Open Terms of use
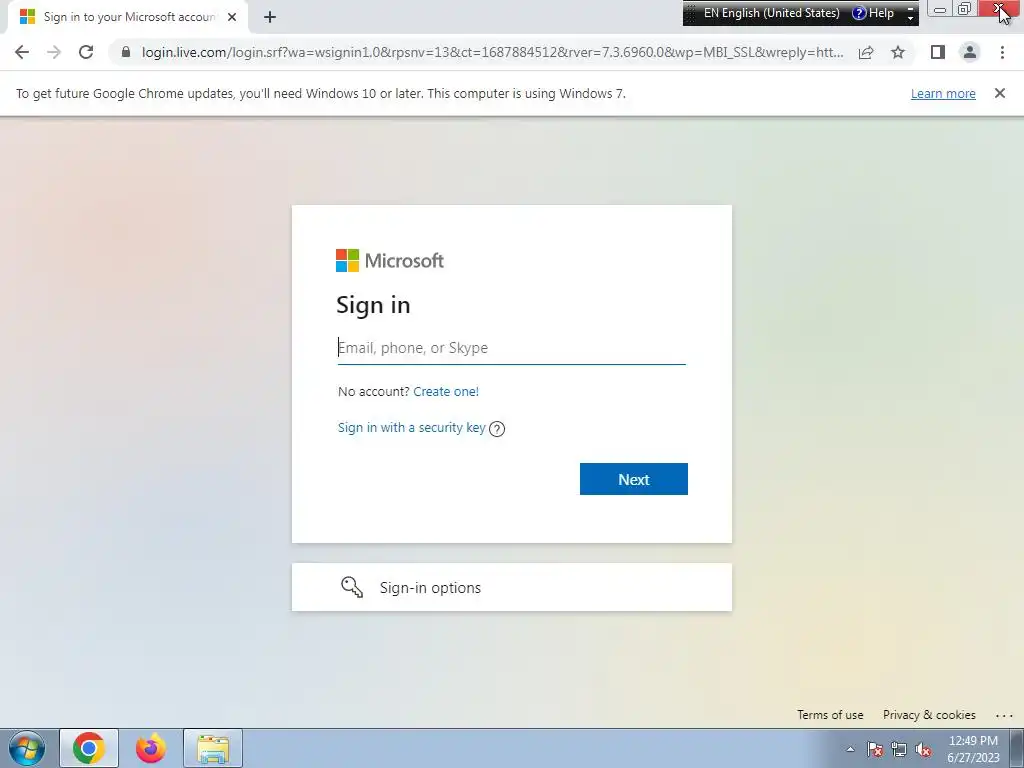This screenshot has width=1024, height=768. click(830, 715)
